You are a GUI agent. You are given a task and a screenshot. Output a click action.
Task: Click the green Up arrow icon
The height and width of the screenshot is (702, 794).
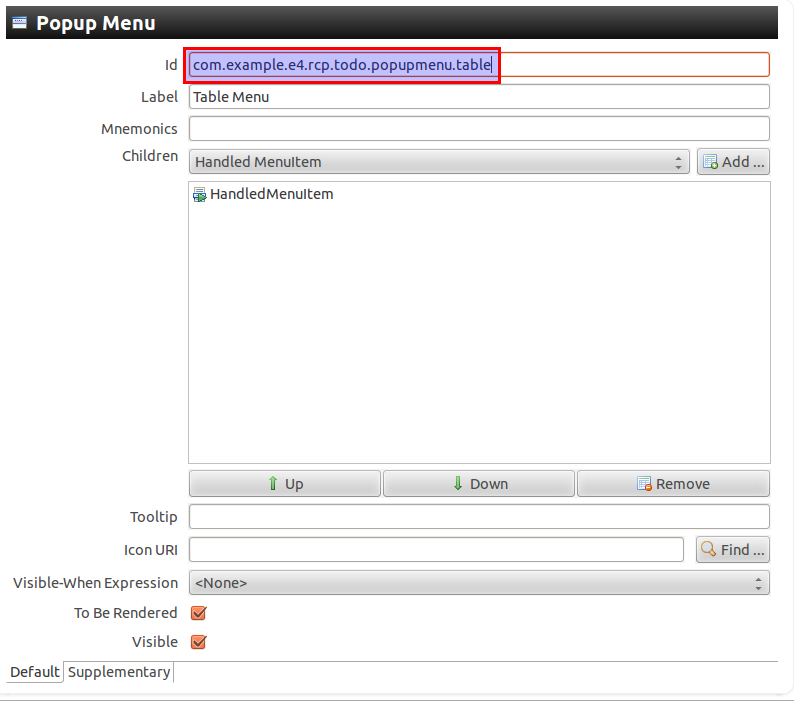pos(273,484)
